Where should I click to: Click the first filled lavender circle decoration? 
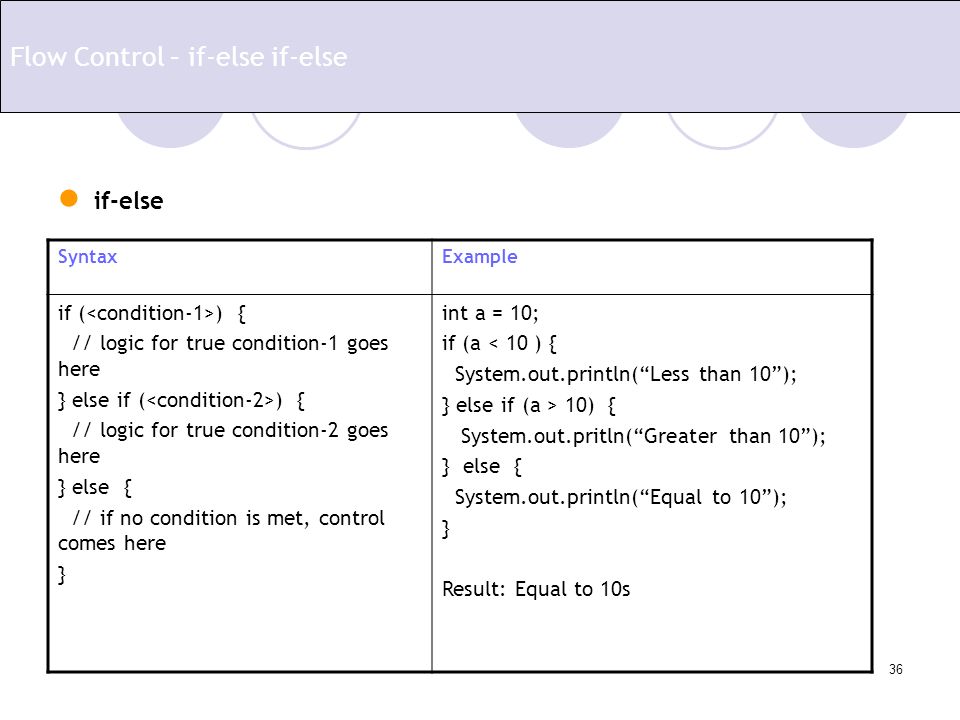click(170, 130)
